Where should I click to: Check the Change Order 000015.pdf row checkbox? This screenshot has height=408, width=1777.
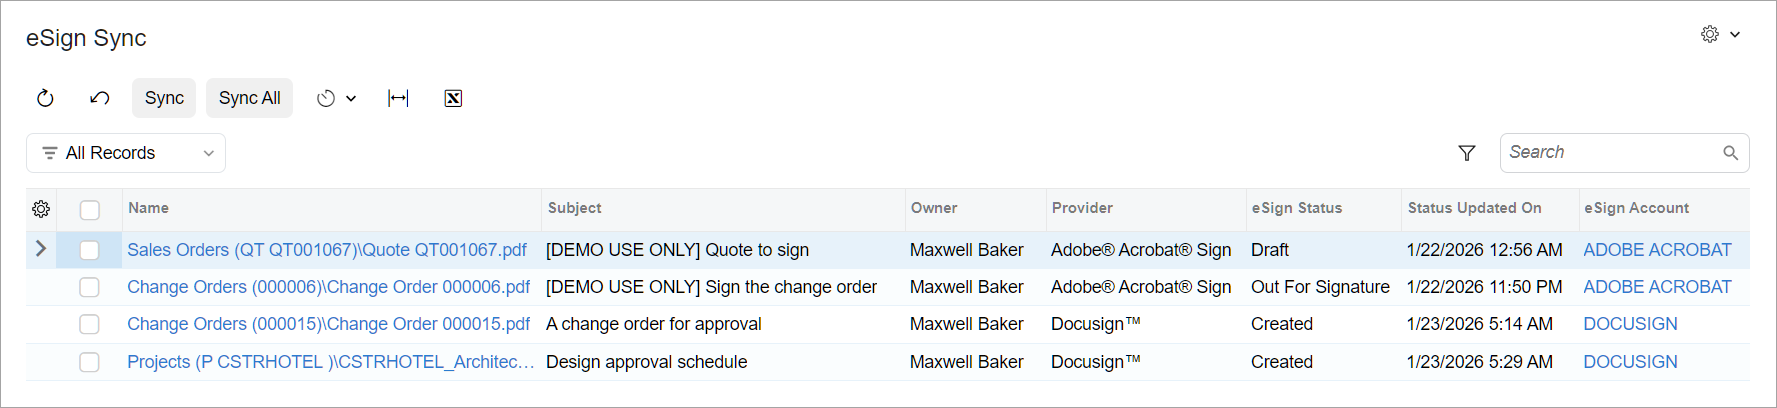90,324
